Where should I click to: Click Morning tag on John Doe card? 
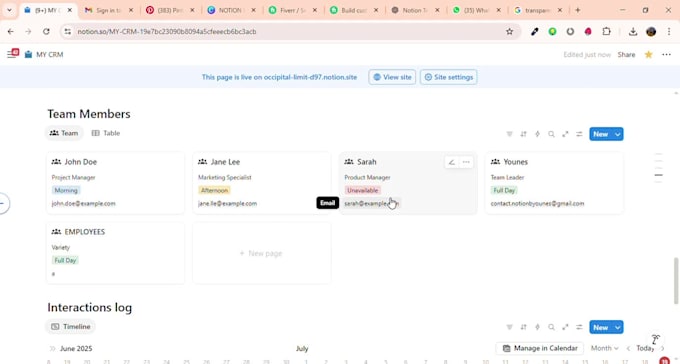coord(66,190)
